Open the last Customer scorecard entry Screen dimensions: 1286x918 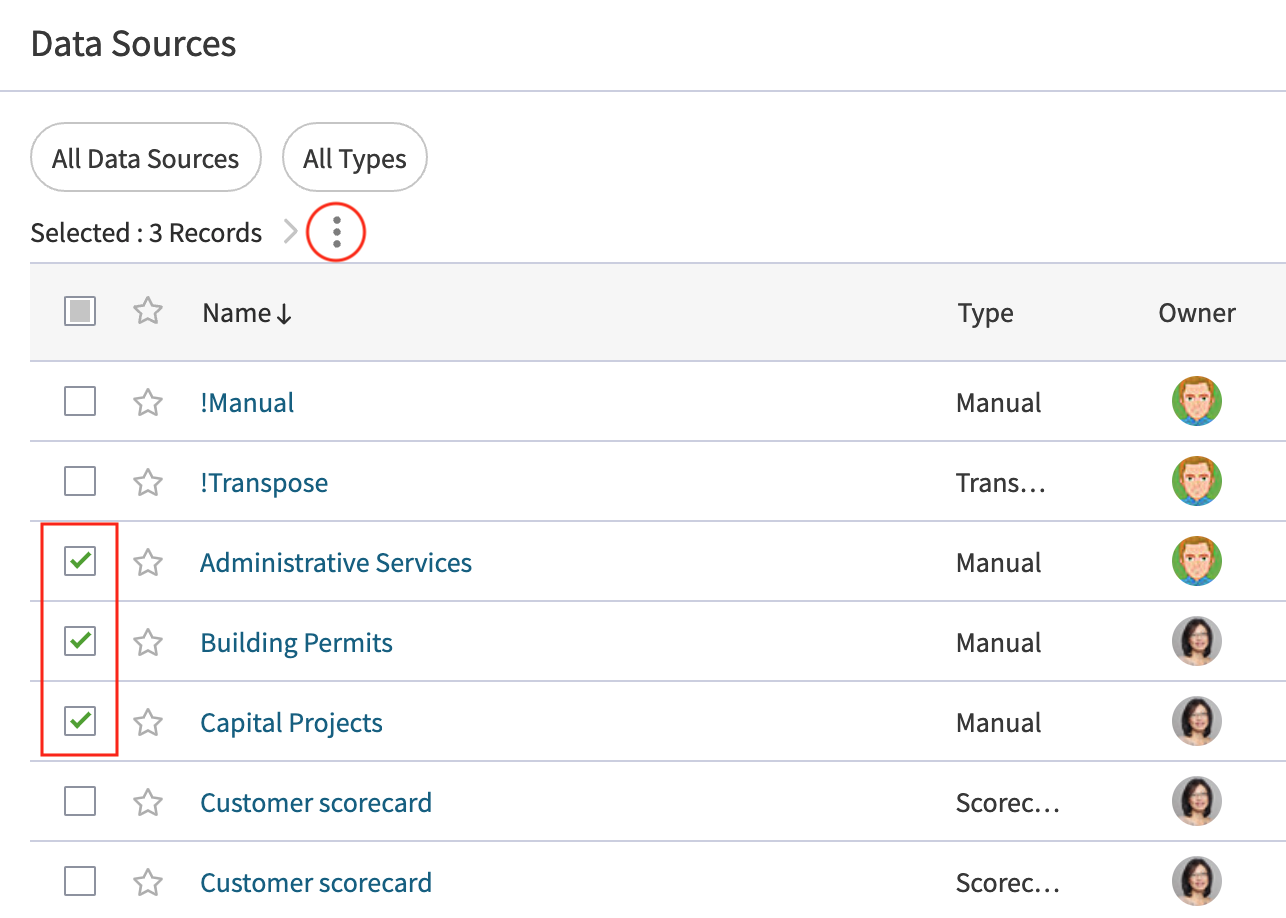pos(316,882)
